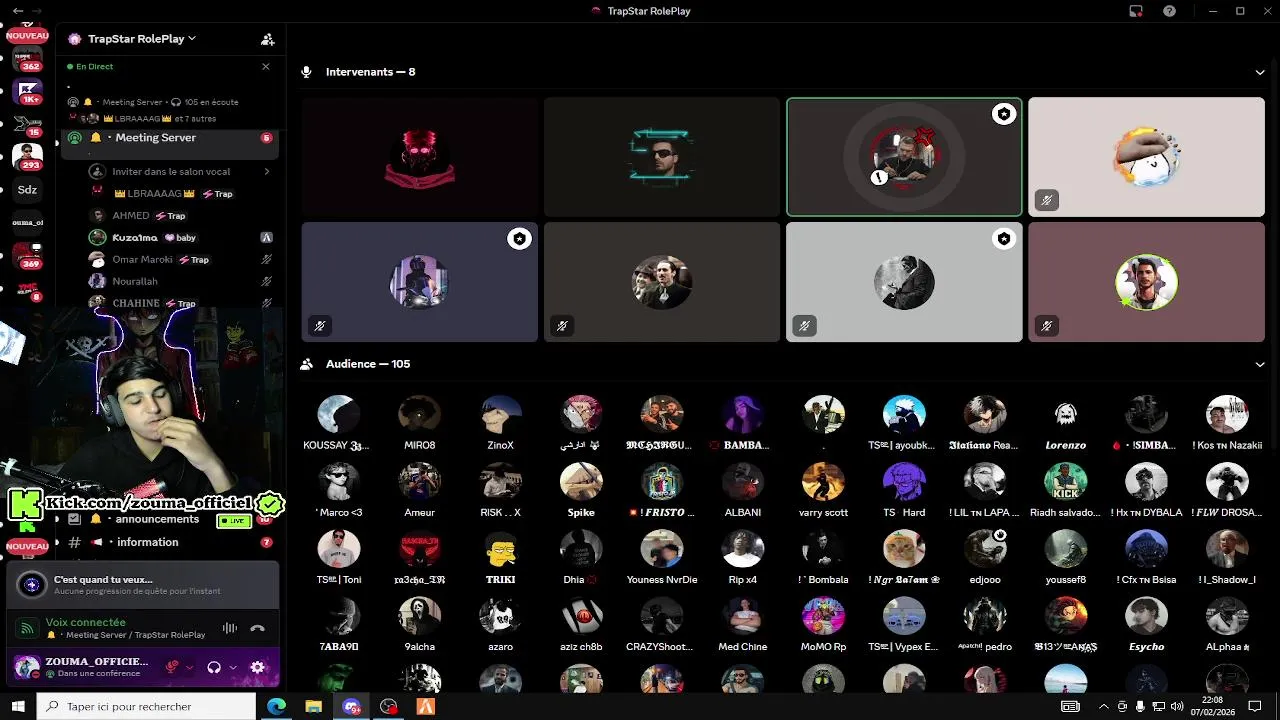Open server with 15 notifications badge
Image resolution: width=1280 pixels, height=720 pixels.
click(x=27, y=125)
